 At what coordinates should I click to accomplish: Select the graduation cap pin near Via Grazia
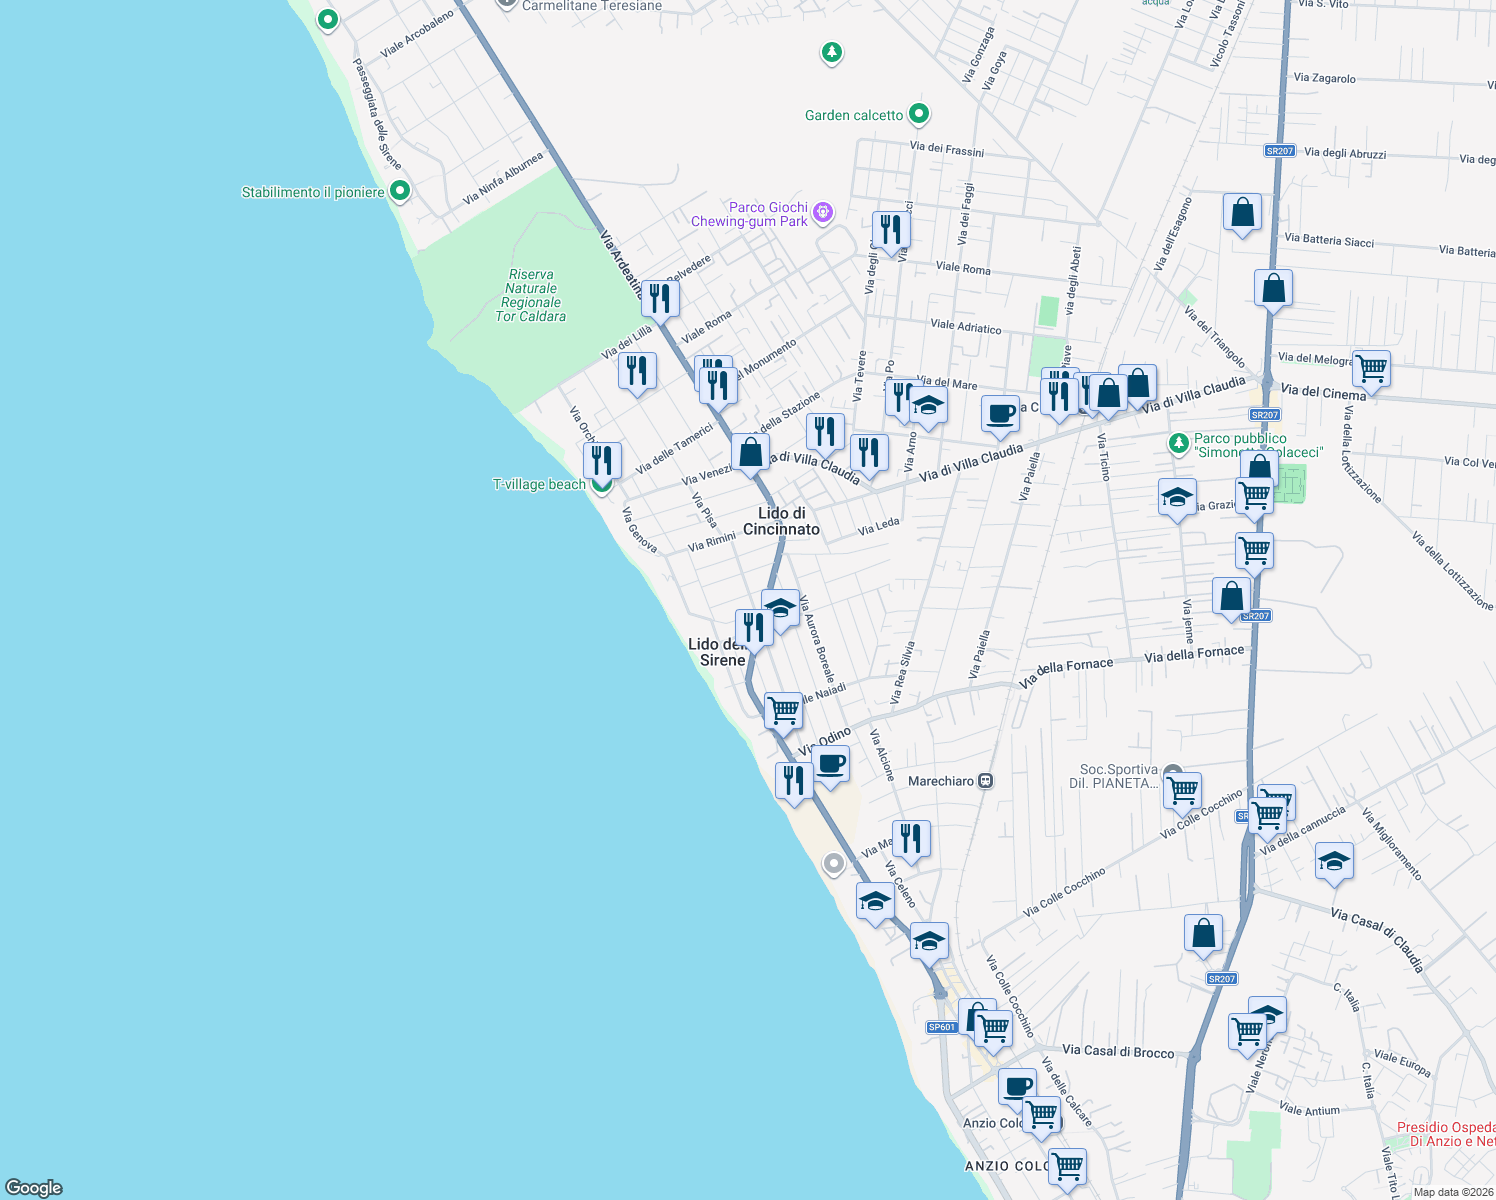click(x=1177, y=497)
